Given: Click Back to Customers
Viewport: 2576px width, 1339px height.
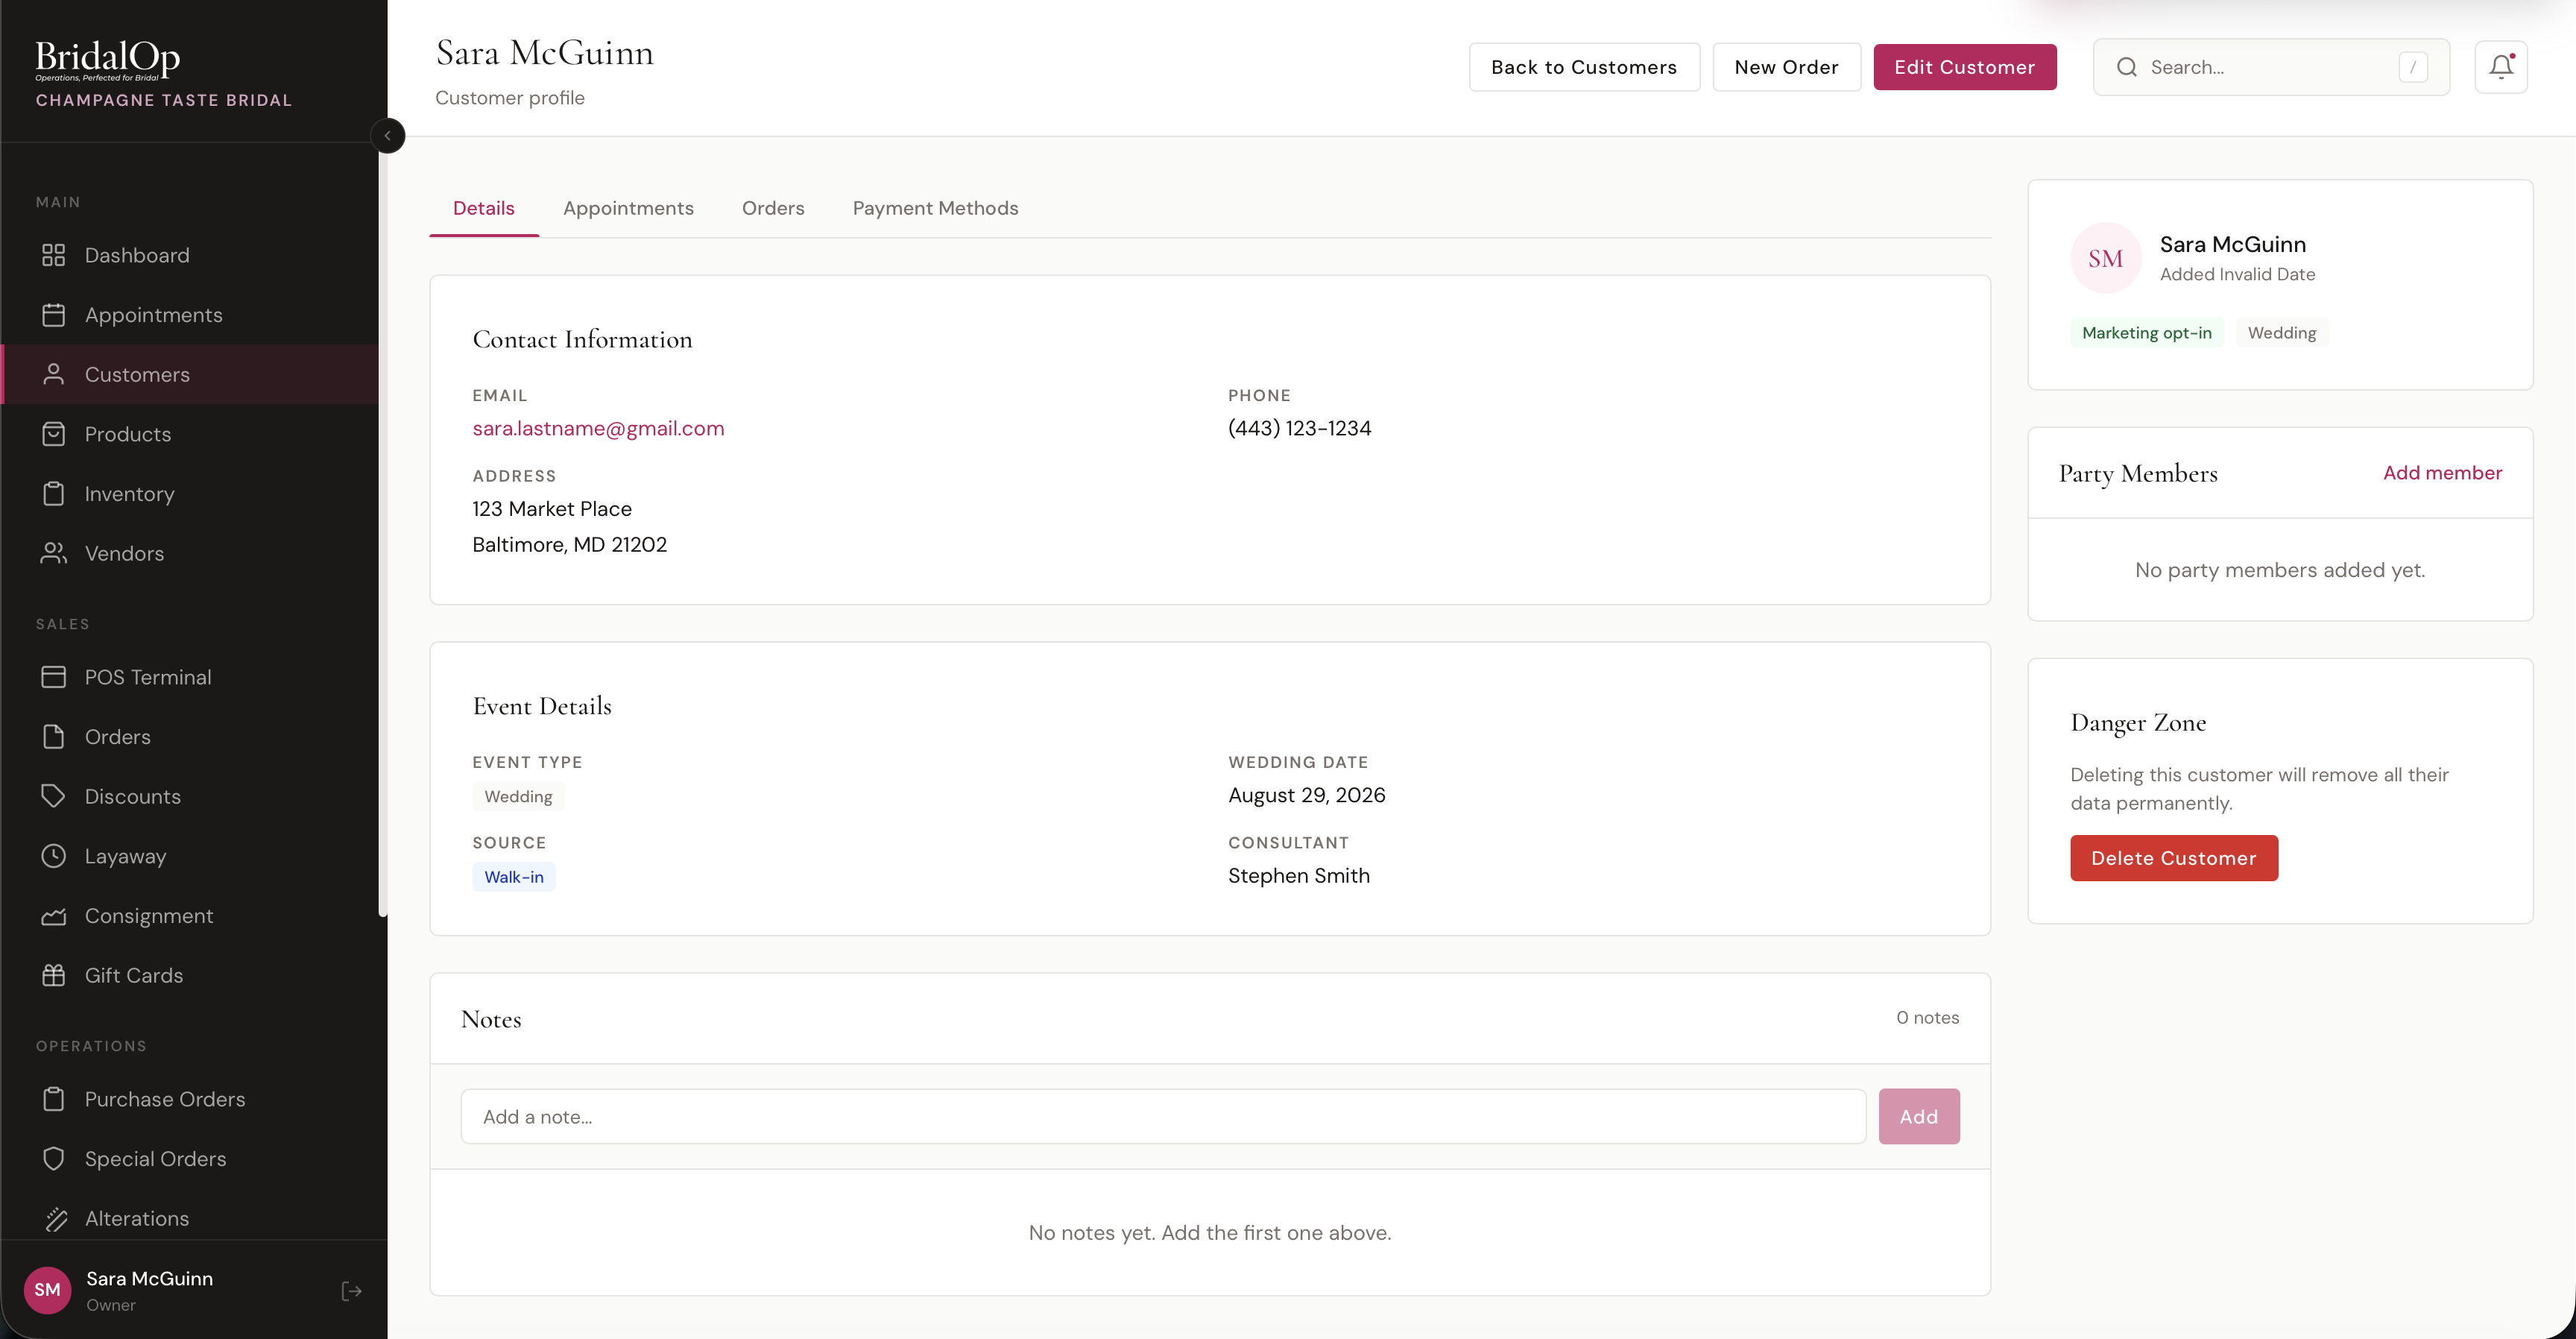Looking at the screenshot, I should (x=1584, y=67).
